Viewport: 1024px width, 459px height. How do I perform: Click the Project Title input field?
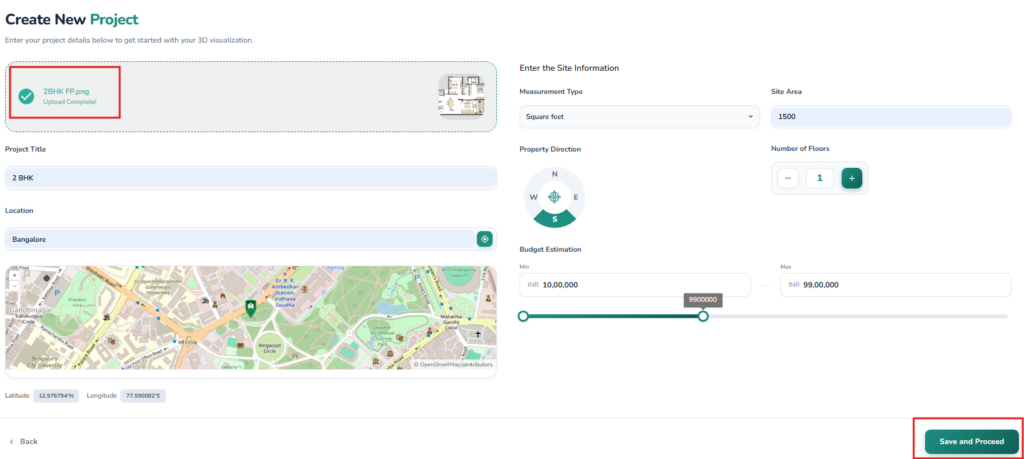click(x=250, y=177)
